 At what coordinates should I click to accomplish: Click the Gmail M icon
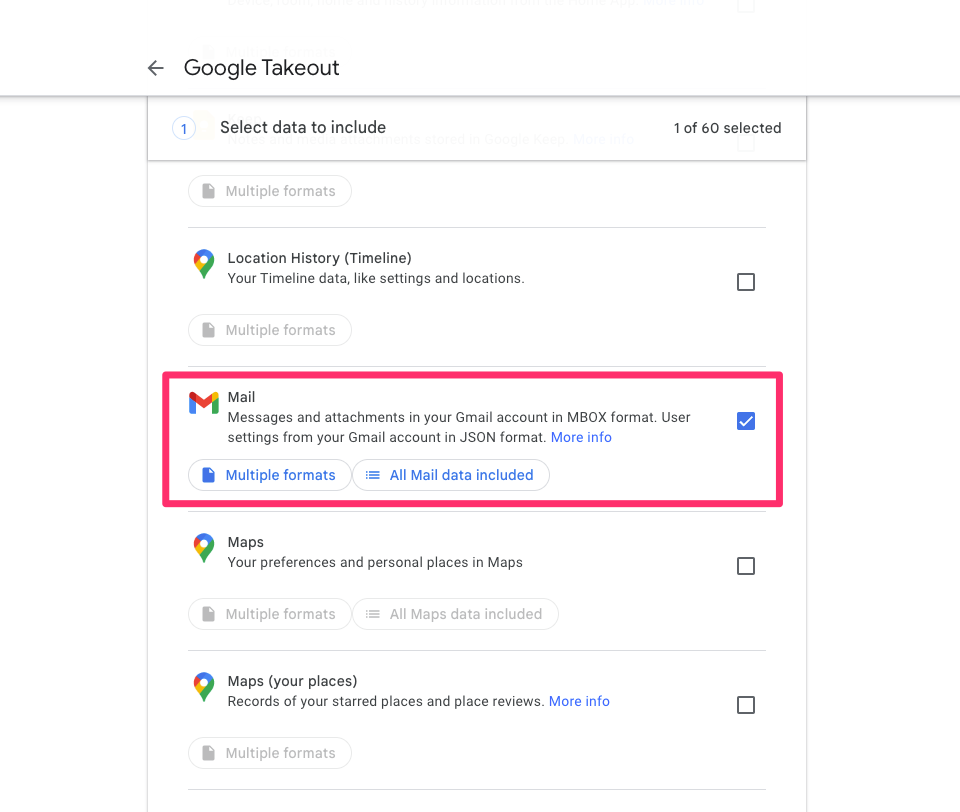204,403
